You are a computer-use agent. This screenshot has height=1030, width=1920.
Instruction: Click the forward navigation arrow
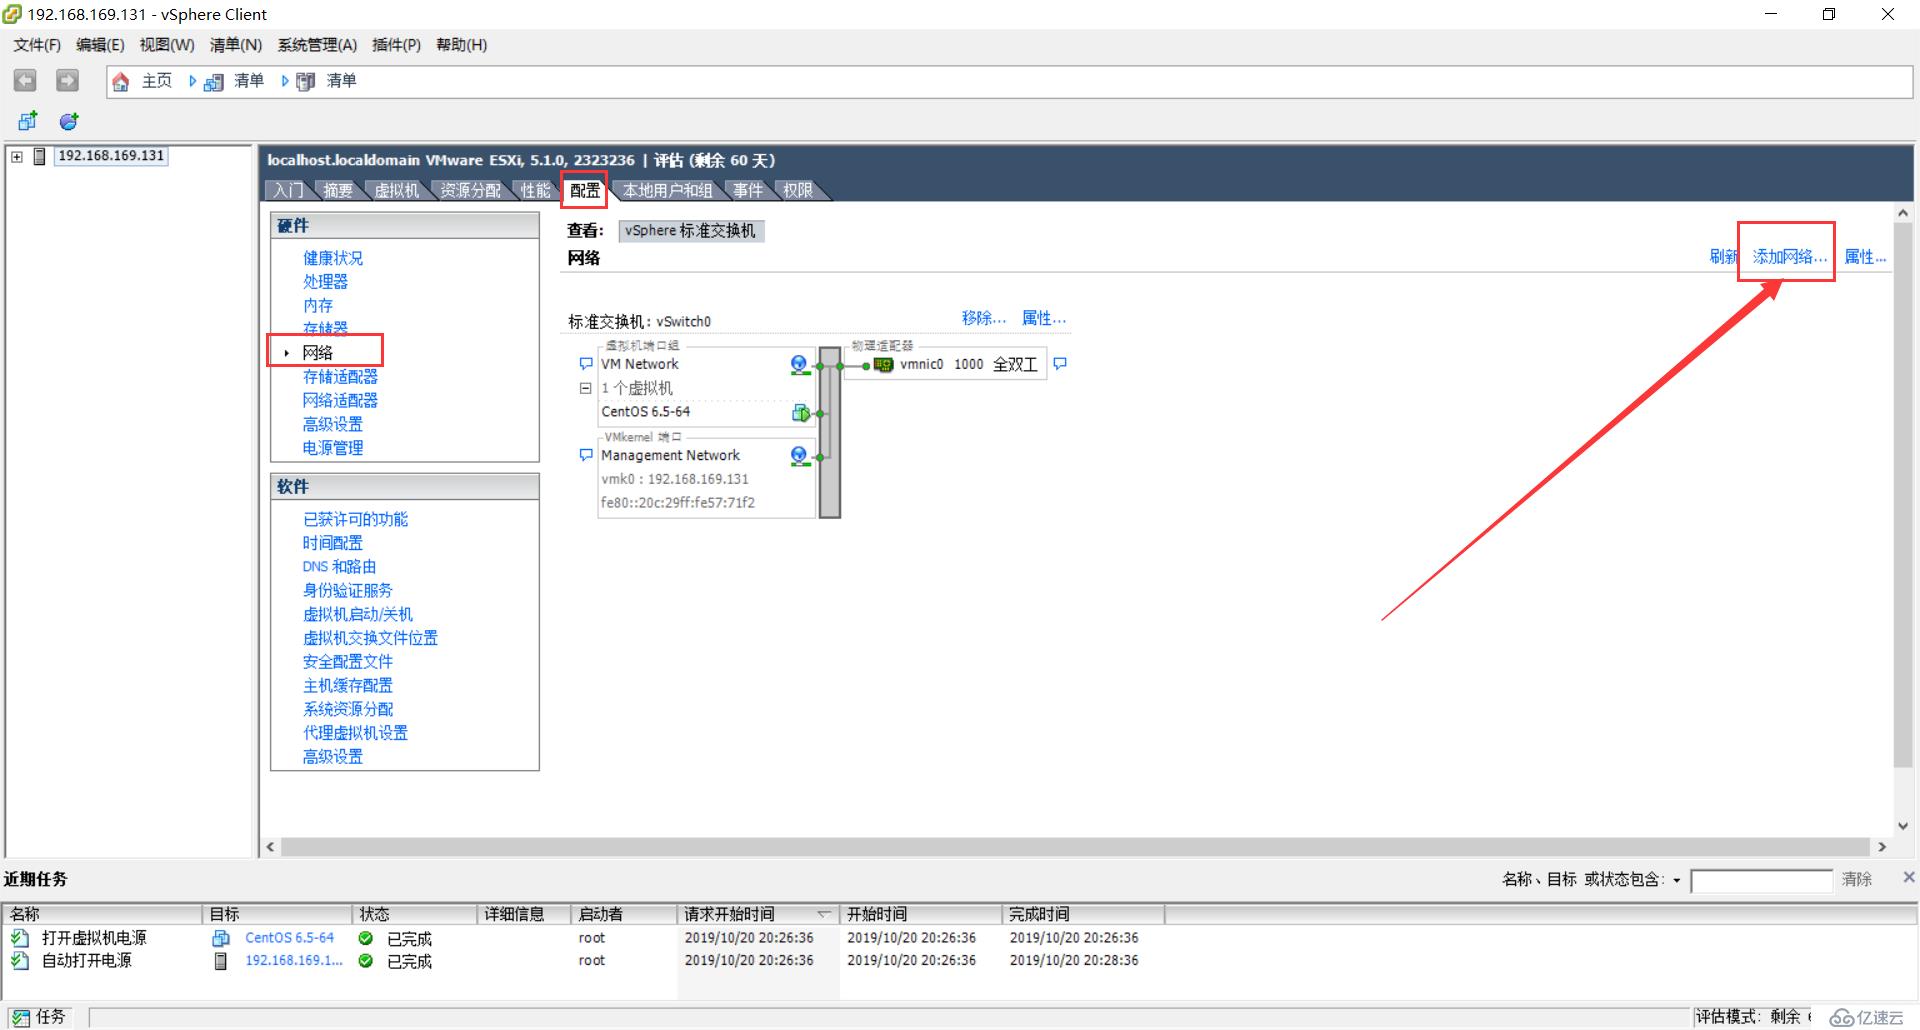[67, 81]
